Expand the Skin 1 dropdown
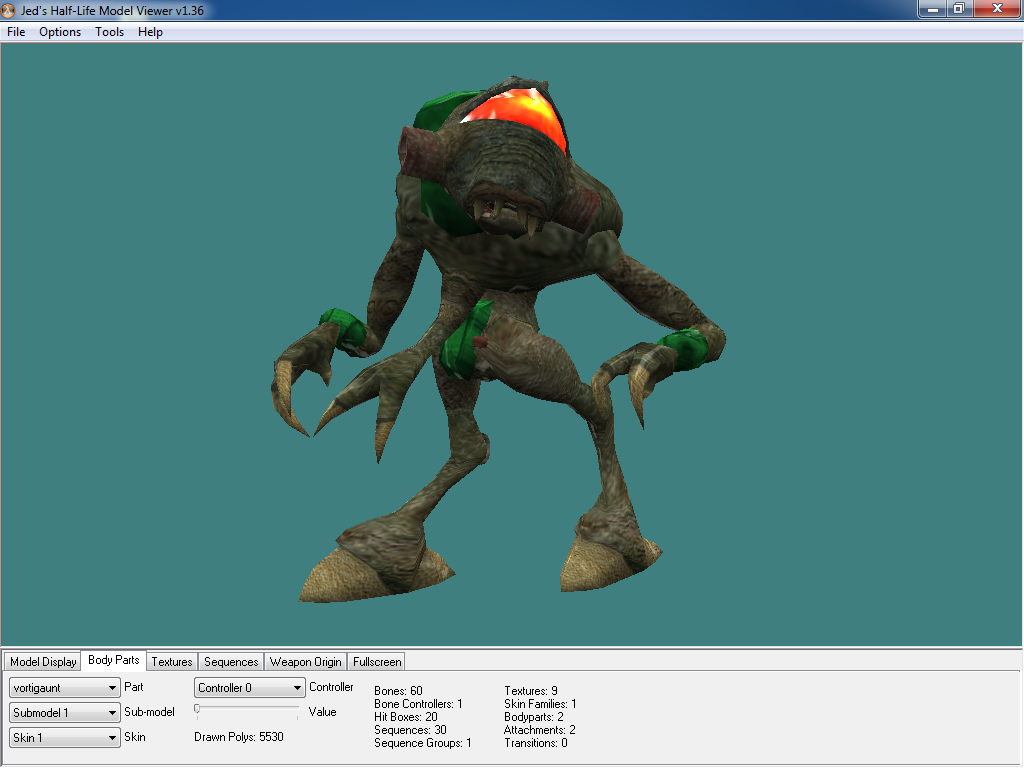This screenshot has height=768, width=1024. (65, 738)
